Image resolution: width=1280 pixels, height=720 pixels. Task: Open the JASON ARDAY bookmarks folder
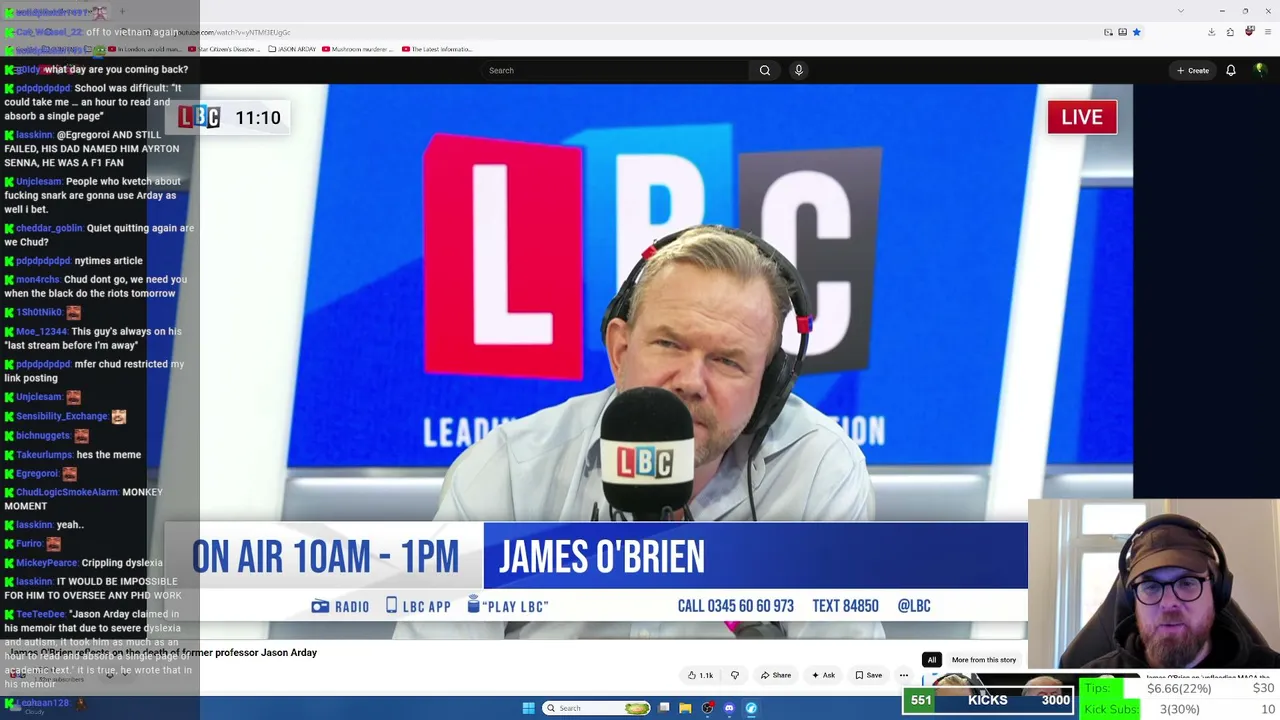pos(291,49)
